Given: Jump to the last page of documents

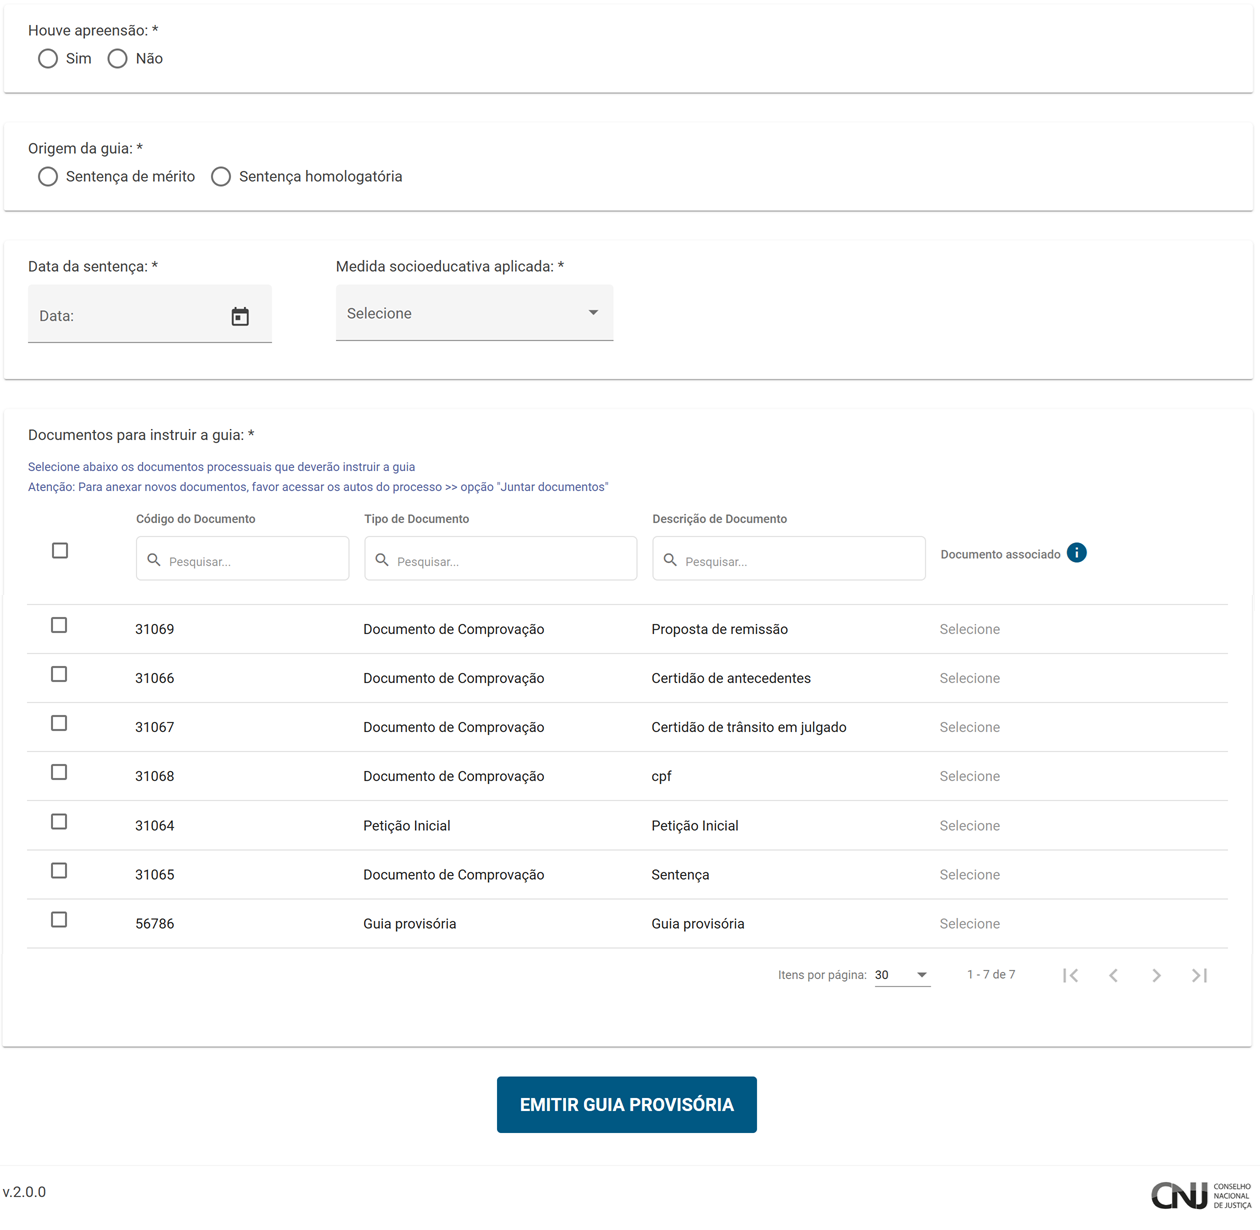Looking at the screenshot, I should [x=1200, y=975].
